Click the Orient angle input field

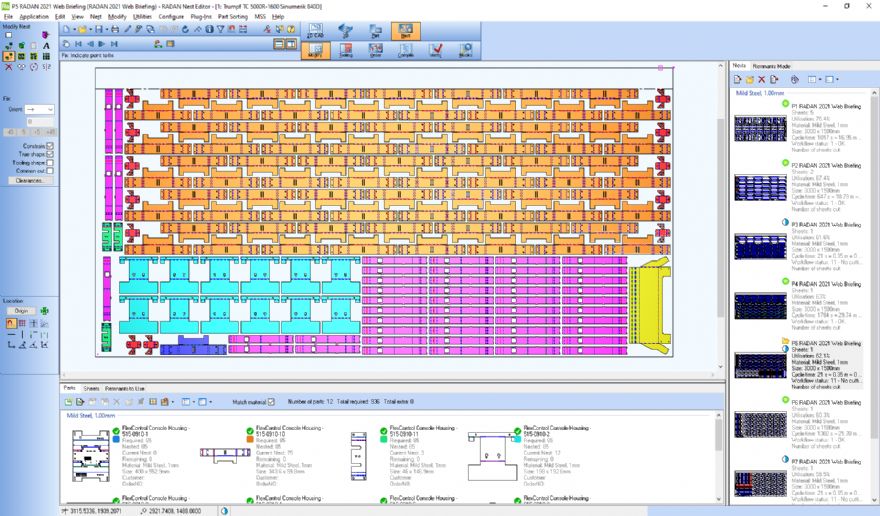[40, 121]
